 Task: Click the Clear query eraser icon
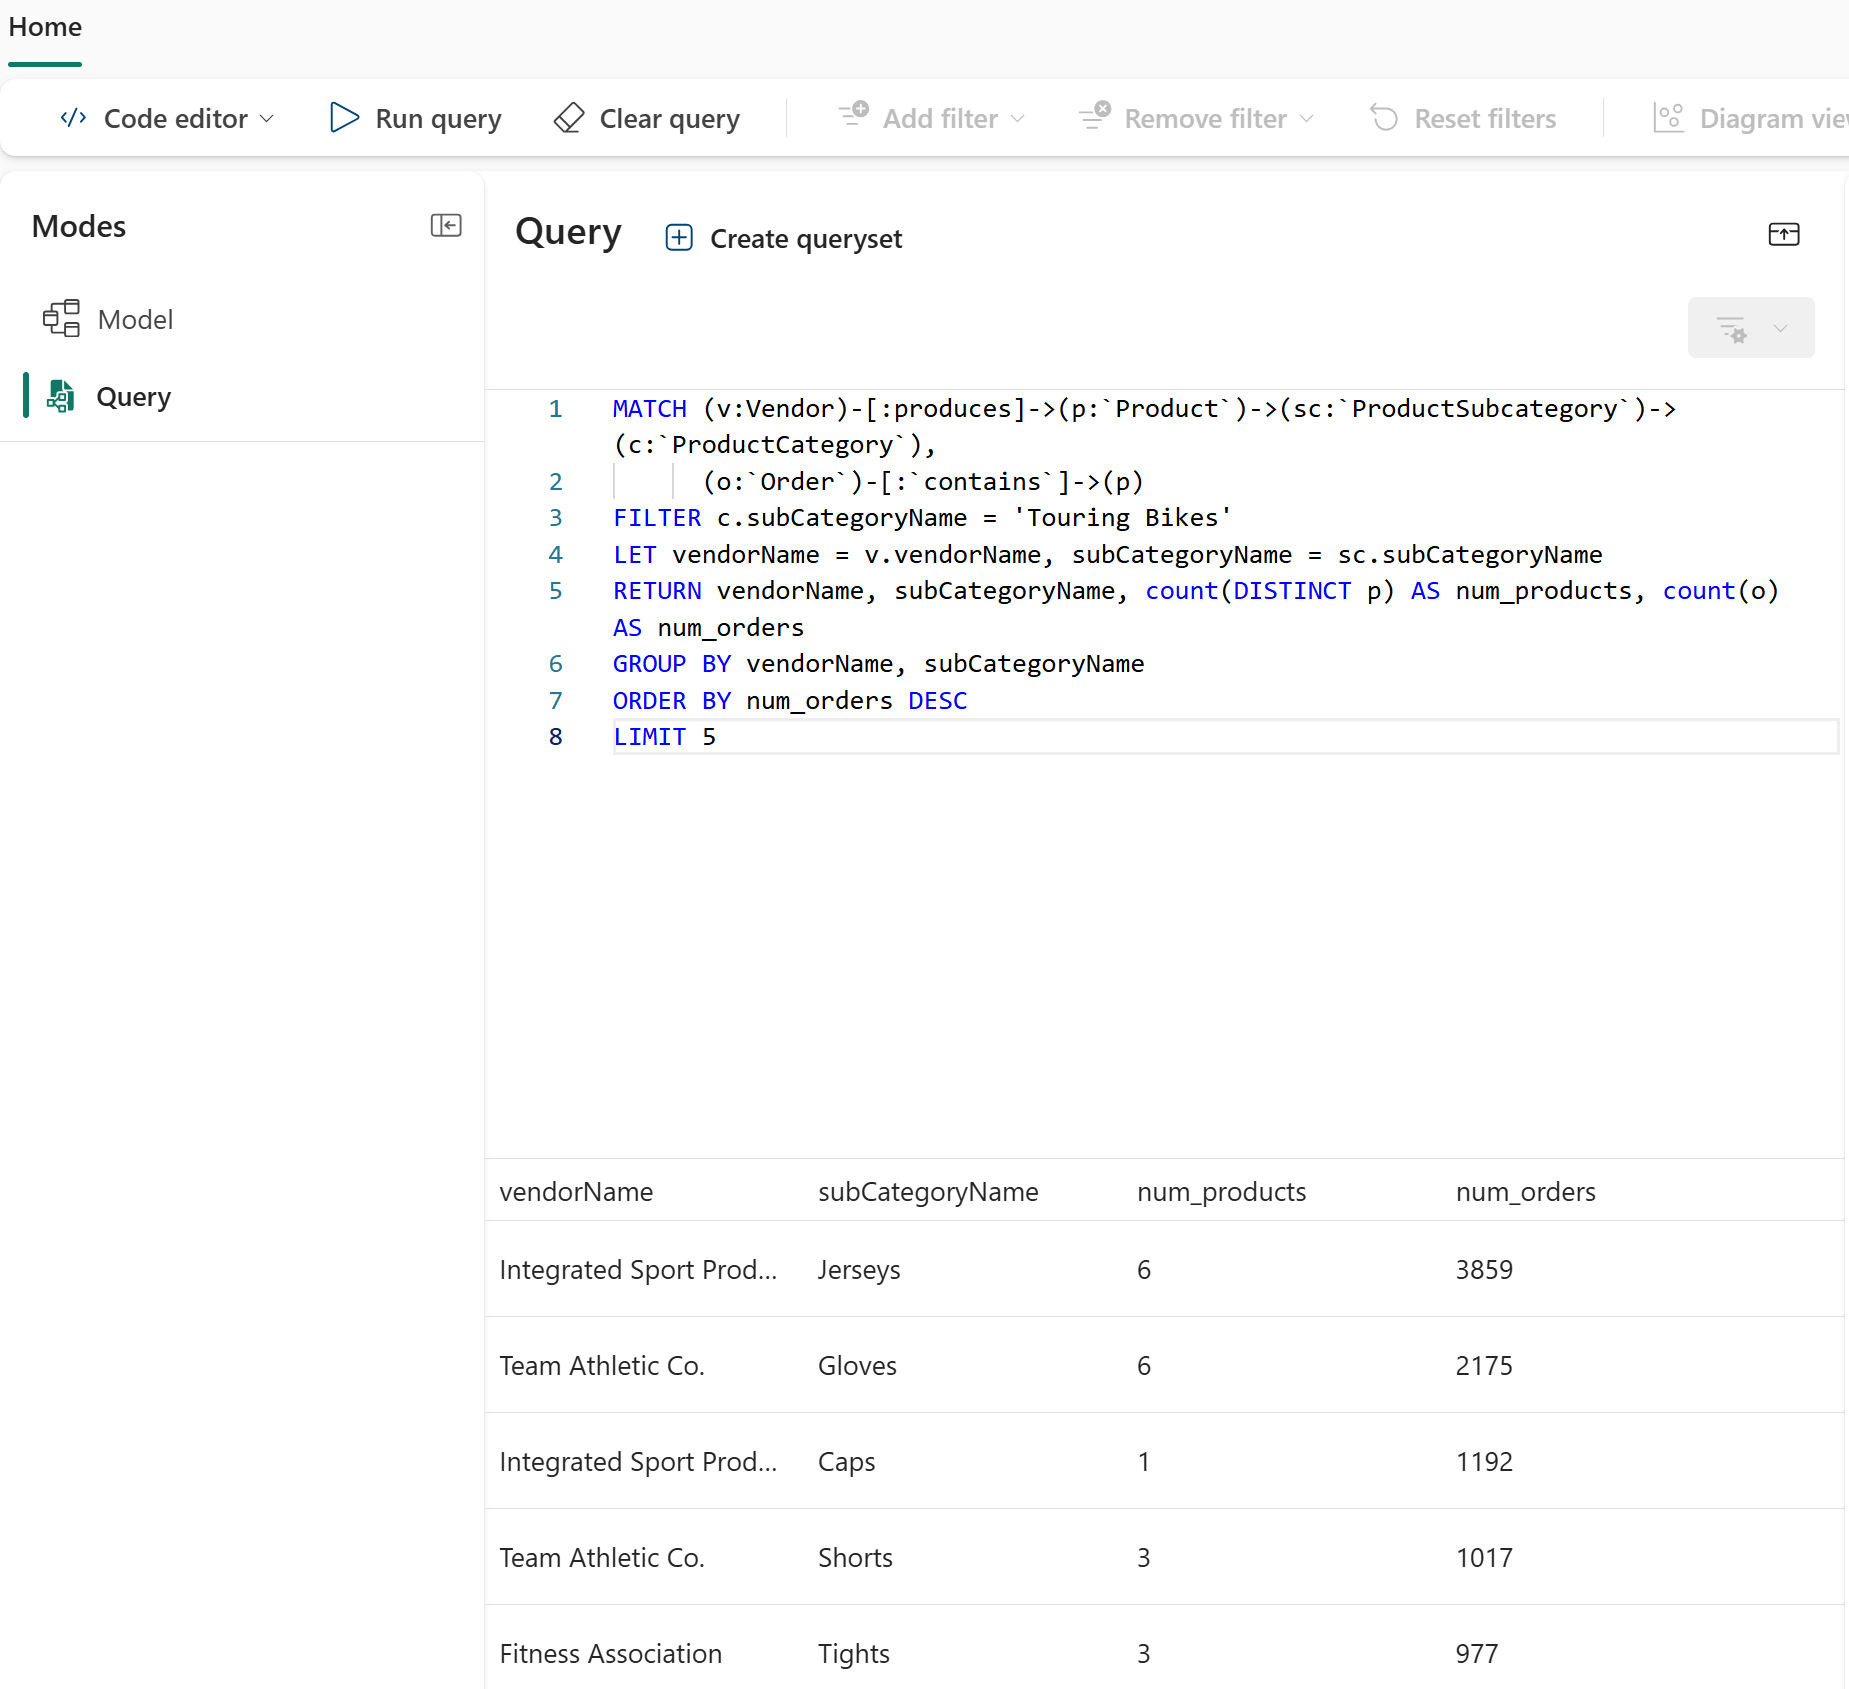pyautogui.click(x=569, y=118)
